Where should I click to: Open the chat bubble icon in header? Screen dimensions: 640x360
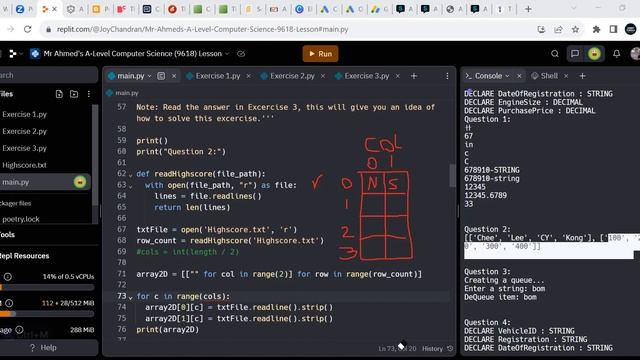pyautogui.click(x=575, y=53)
